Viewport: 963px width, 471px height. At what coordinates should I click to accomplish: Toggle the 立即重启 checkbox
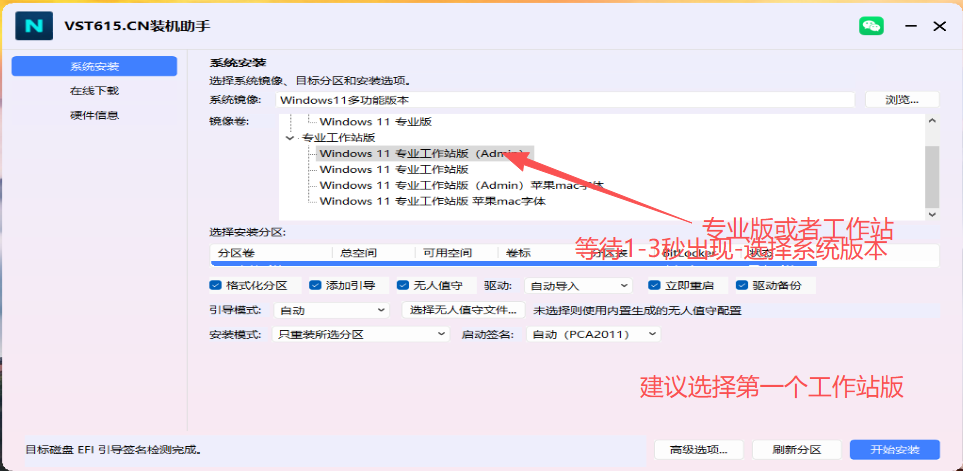tap(655, 285)
